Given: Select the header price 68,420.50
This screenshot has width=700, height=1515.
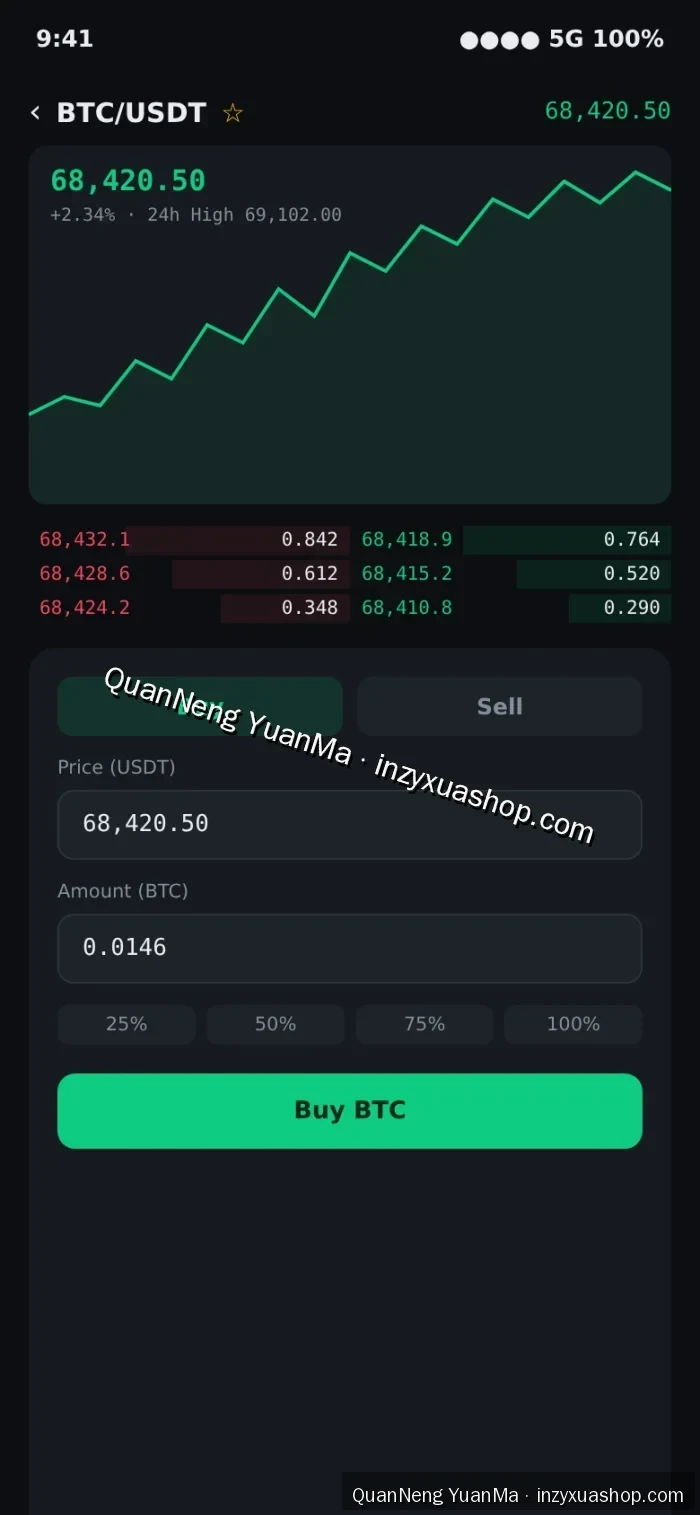Looking at the screenshot, I should tap(607, 111).
